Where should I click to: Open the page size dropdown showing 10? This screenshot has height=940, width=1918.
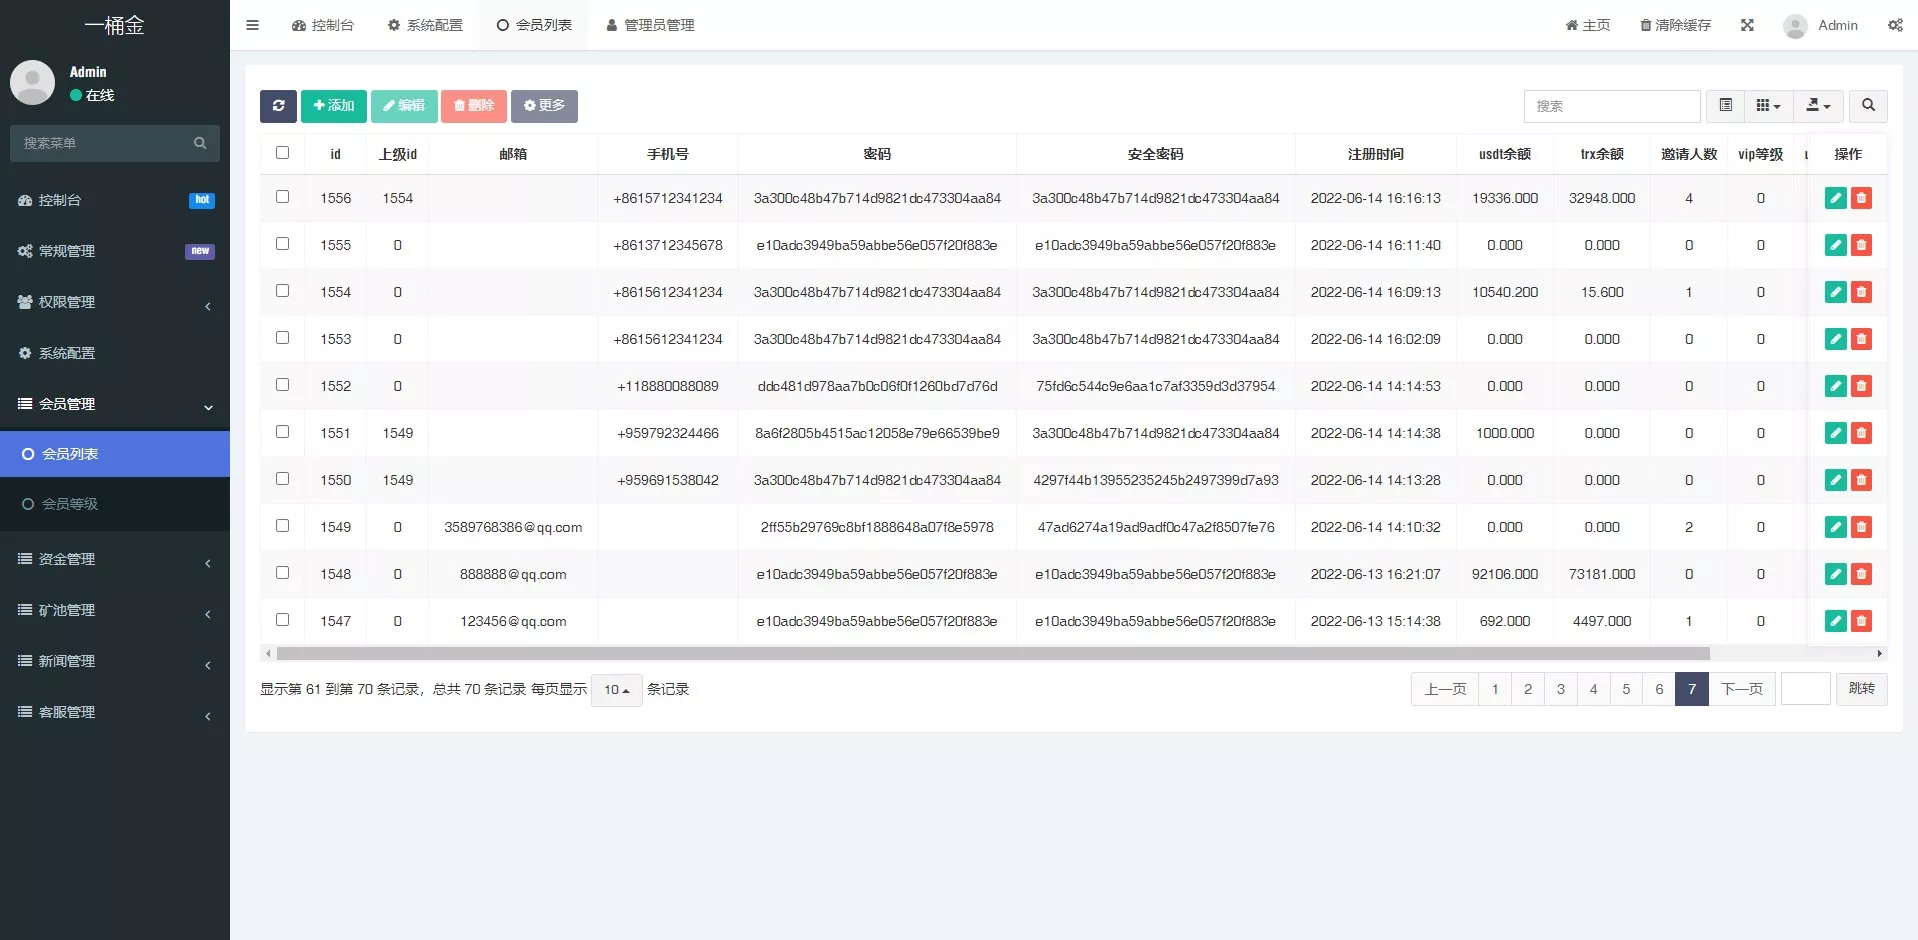point(616,690)
